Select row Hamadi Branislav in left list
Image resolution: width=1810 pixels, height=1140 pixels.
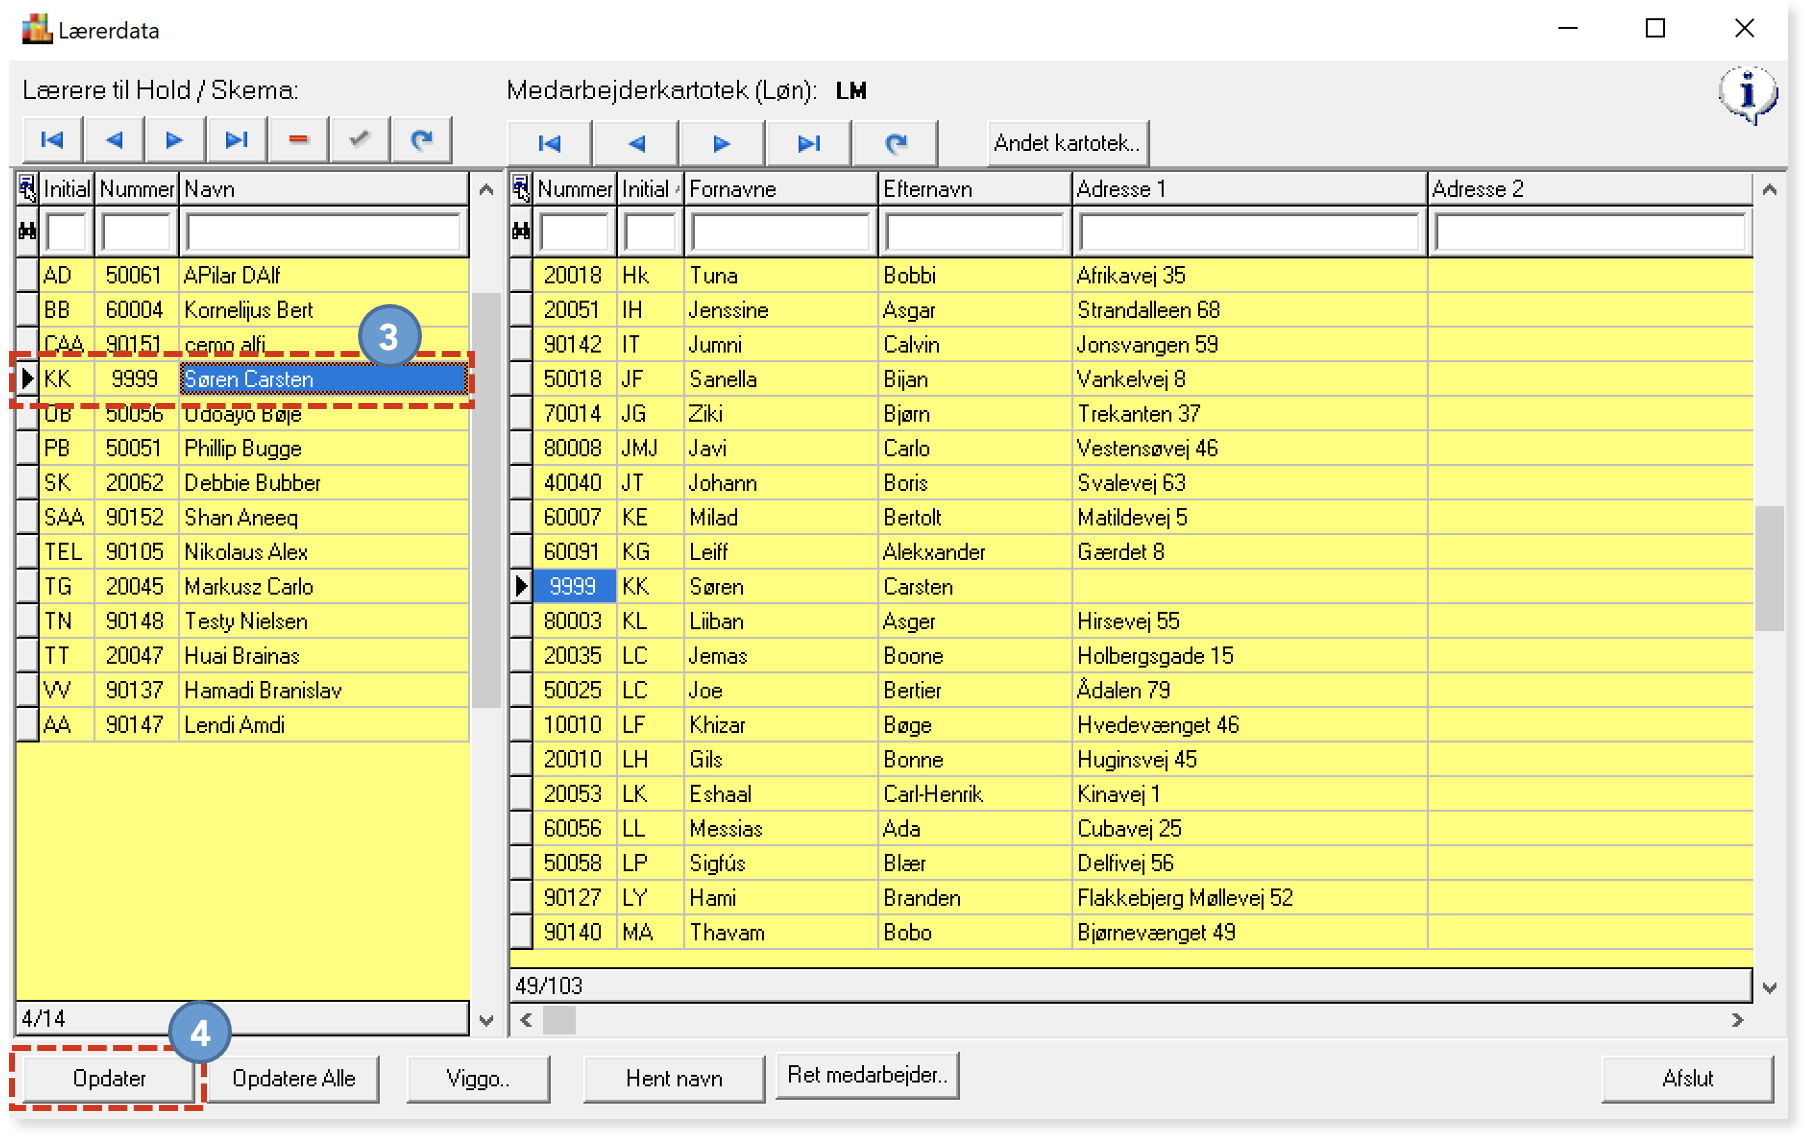(x=242, y=690)
